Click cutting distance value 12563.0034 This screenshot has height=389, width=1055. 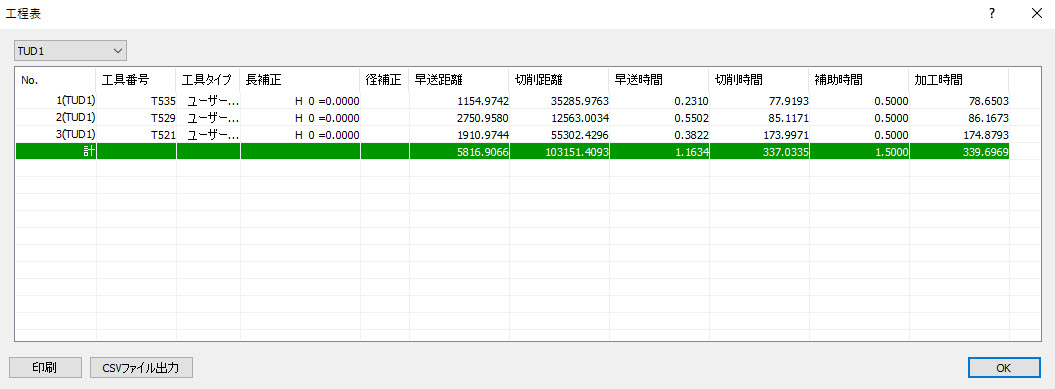click(x=579, y=118)
